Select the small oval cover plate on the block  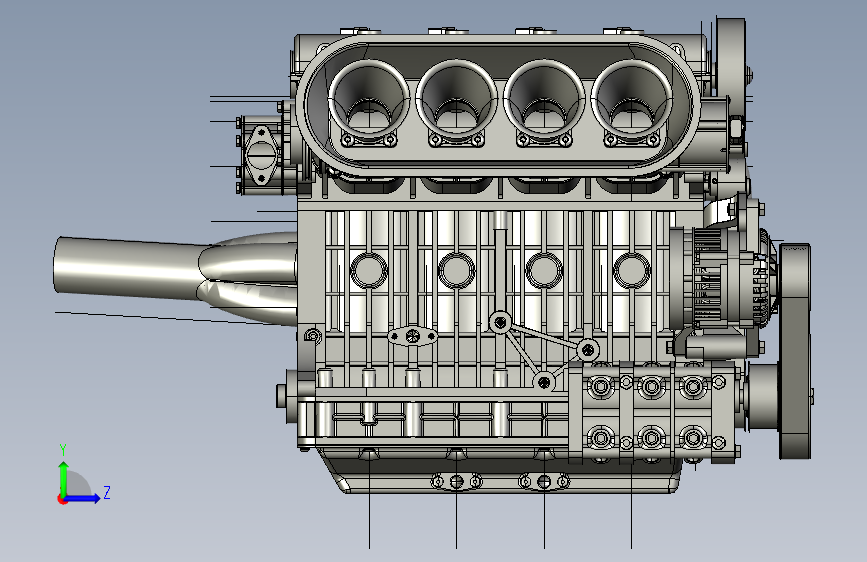pyautogui.click(x=412, y=336)
